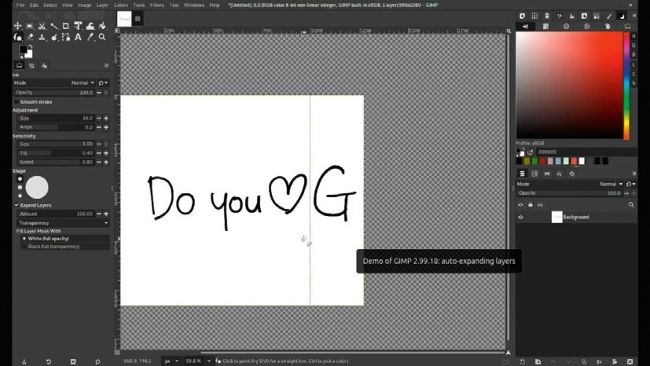Switch to the Paths tab in layers dock
The height and width of the screenshot is (366, 650).
[547, 174]
